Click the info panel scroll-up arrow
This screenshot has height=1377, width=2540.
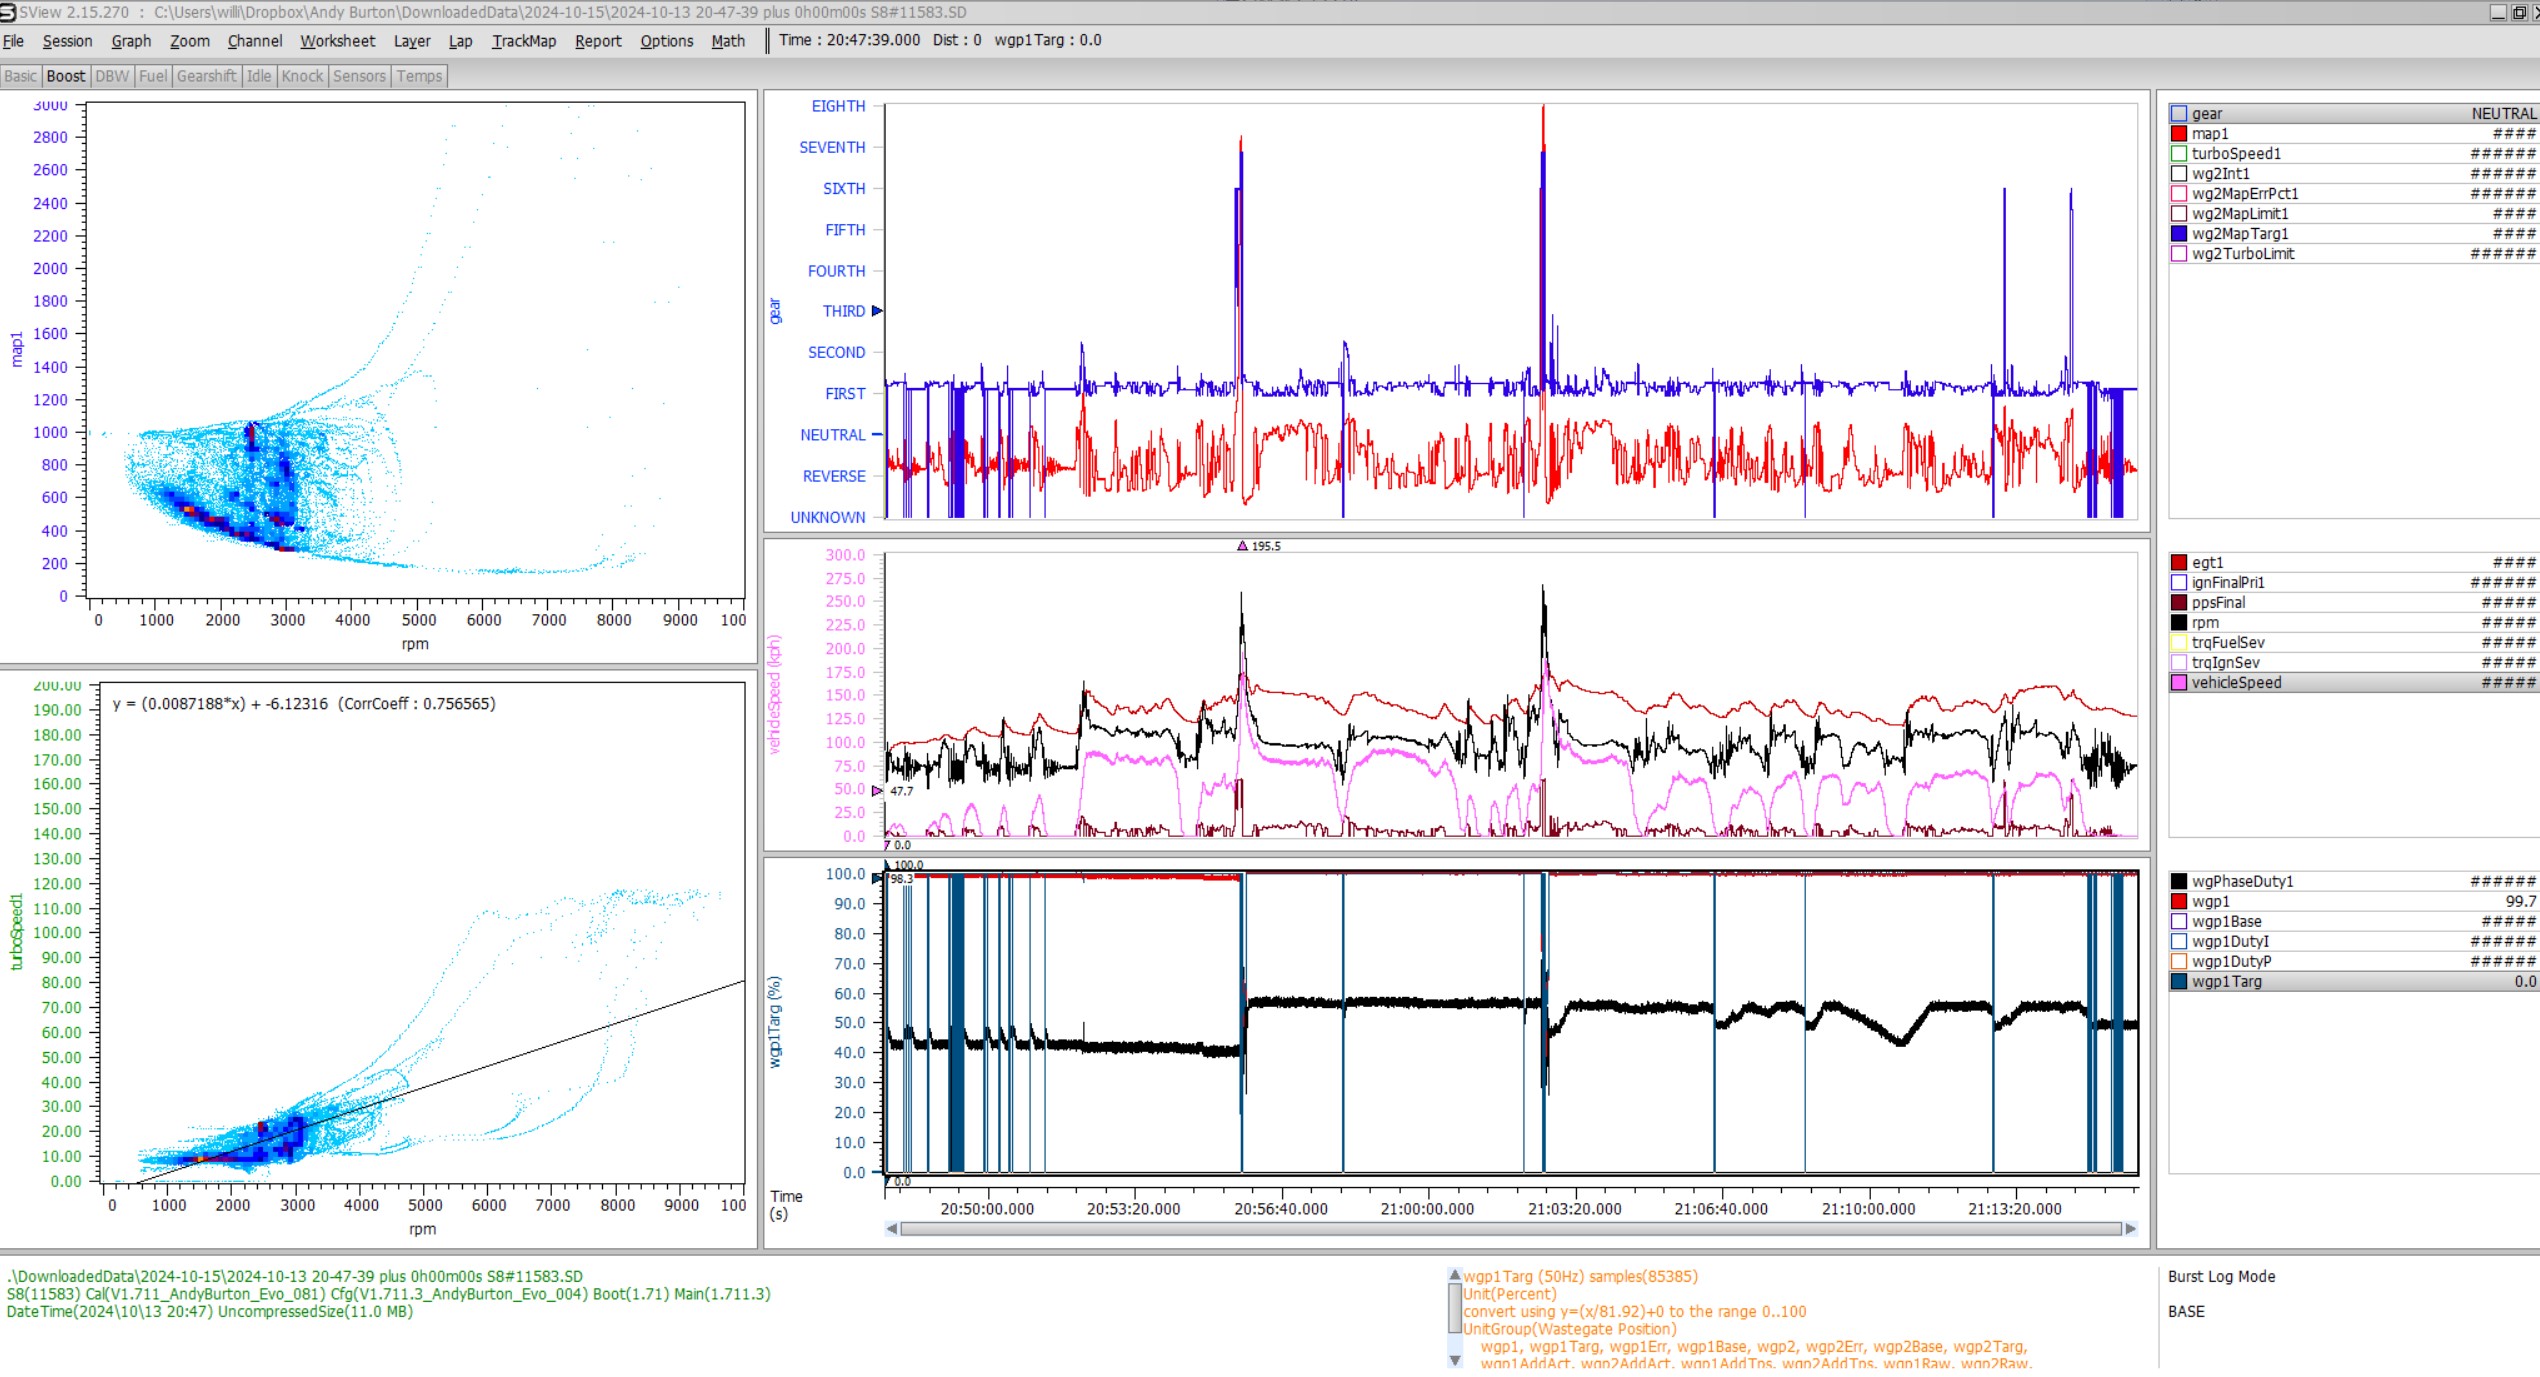point(1455,1275)
